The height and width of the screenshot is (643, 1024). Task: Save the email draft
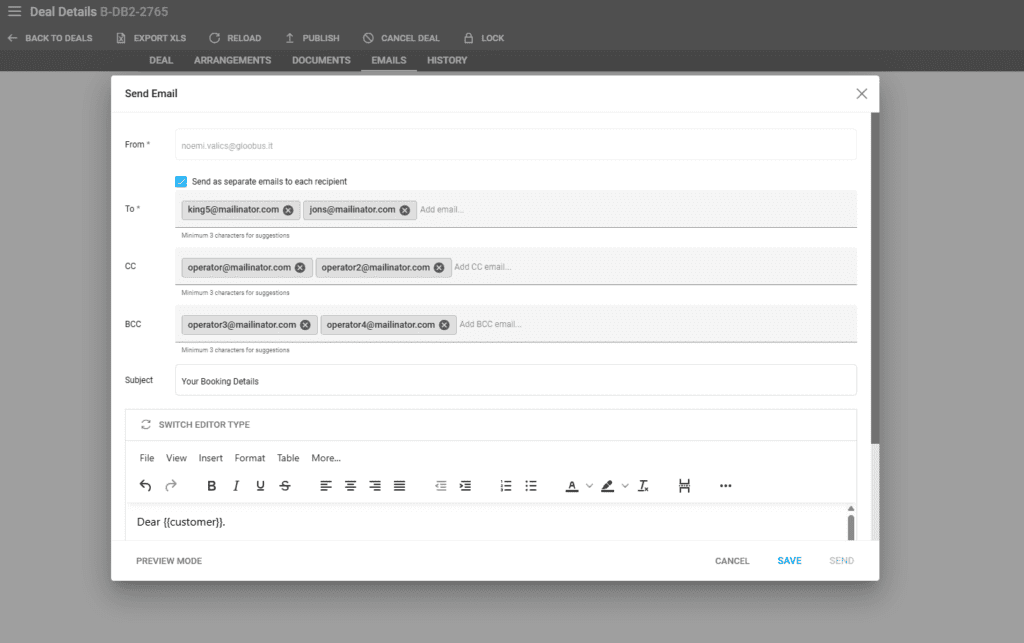789,561
